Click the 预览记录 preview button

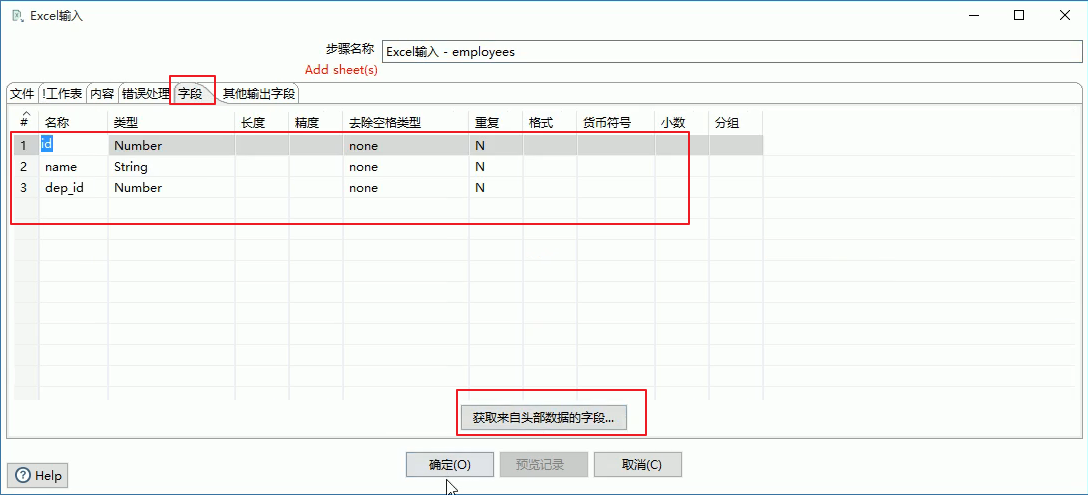click(544, 465)
